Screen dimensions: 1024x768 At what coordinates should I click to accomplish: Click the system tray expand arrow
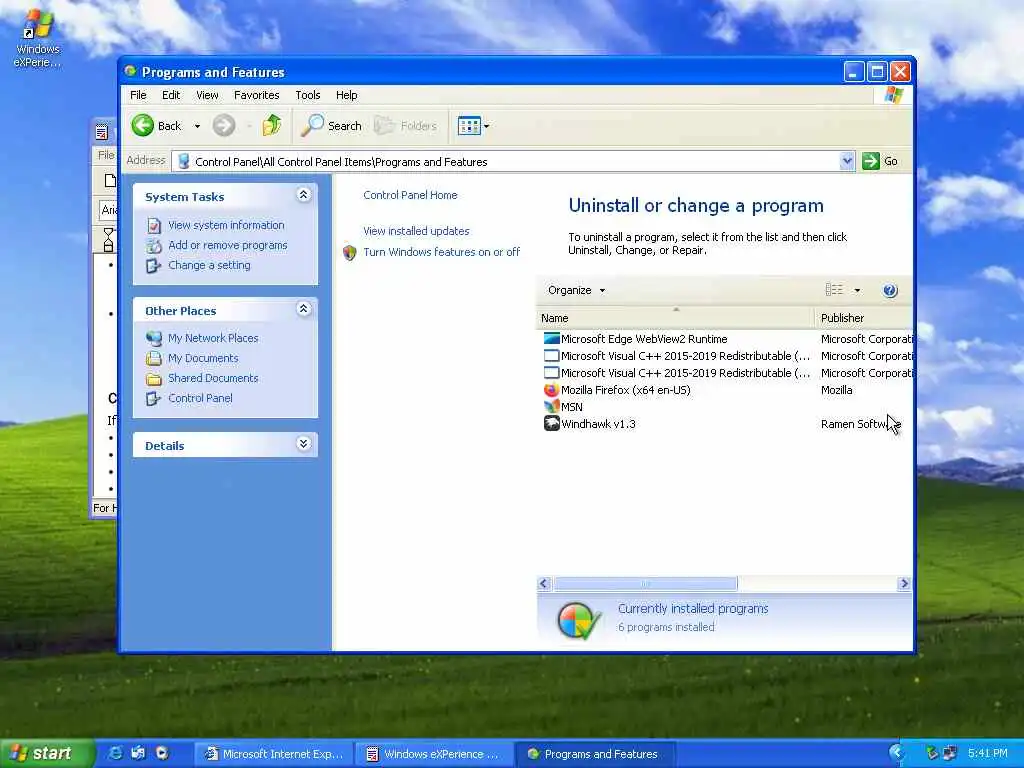click(897, 753)
